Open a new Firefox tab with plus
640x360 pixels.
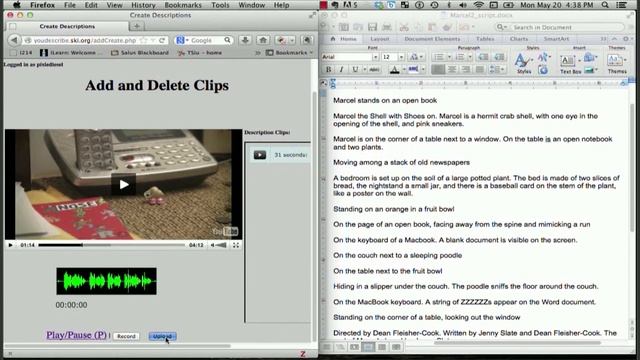point(137,26)
